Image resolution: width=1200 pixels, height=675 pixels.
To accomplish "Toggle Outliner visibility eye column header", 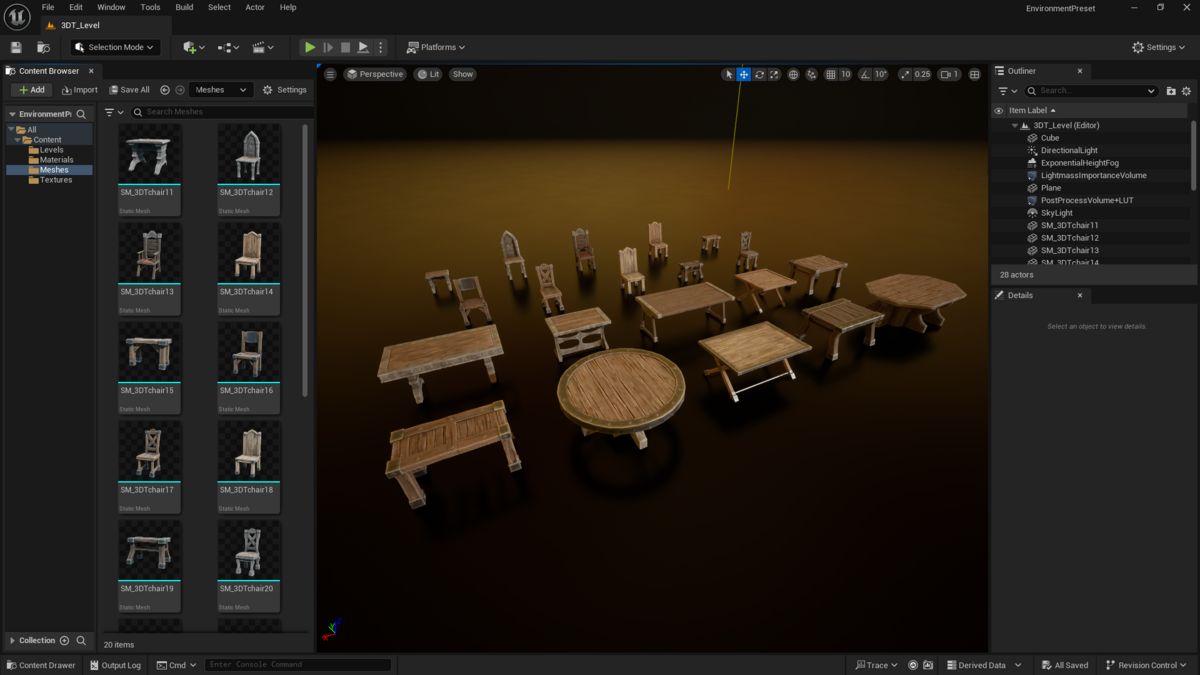I will pyautogui.click(x=998, y=111).
